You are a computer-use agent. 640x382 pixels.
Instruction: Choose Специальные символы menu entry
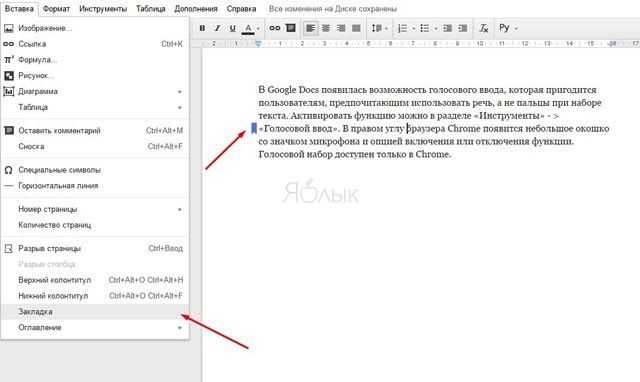95,170
